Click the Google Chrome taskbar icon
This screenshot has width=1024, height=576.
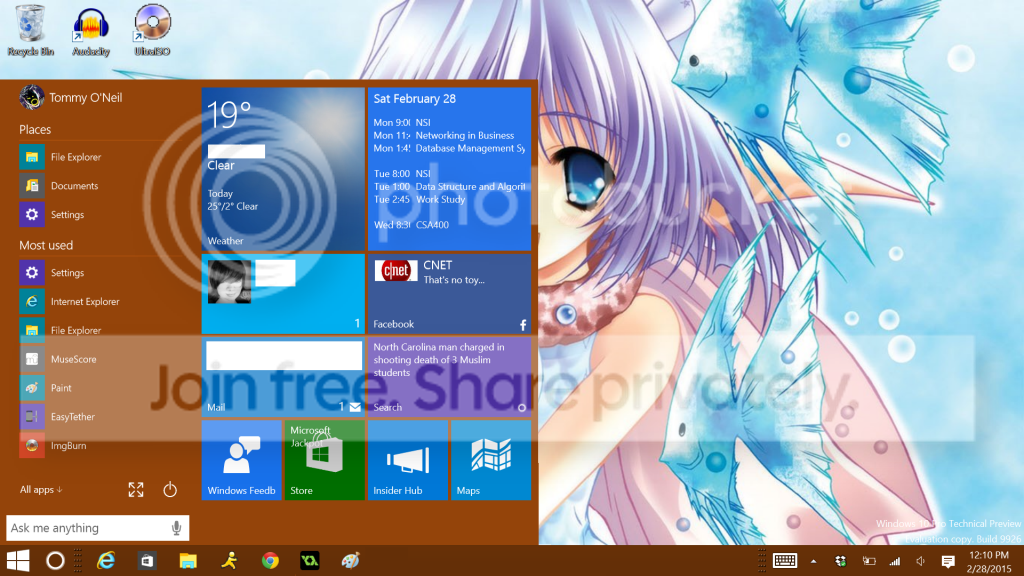(269, 561)
